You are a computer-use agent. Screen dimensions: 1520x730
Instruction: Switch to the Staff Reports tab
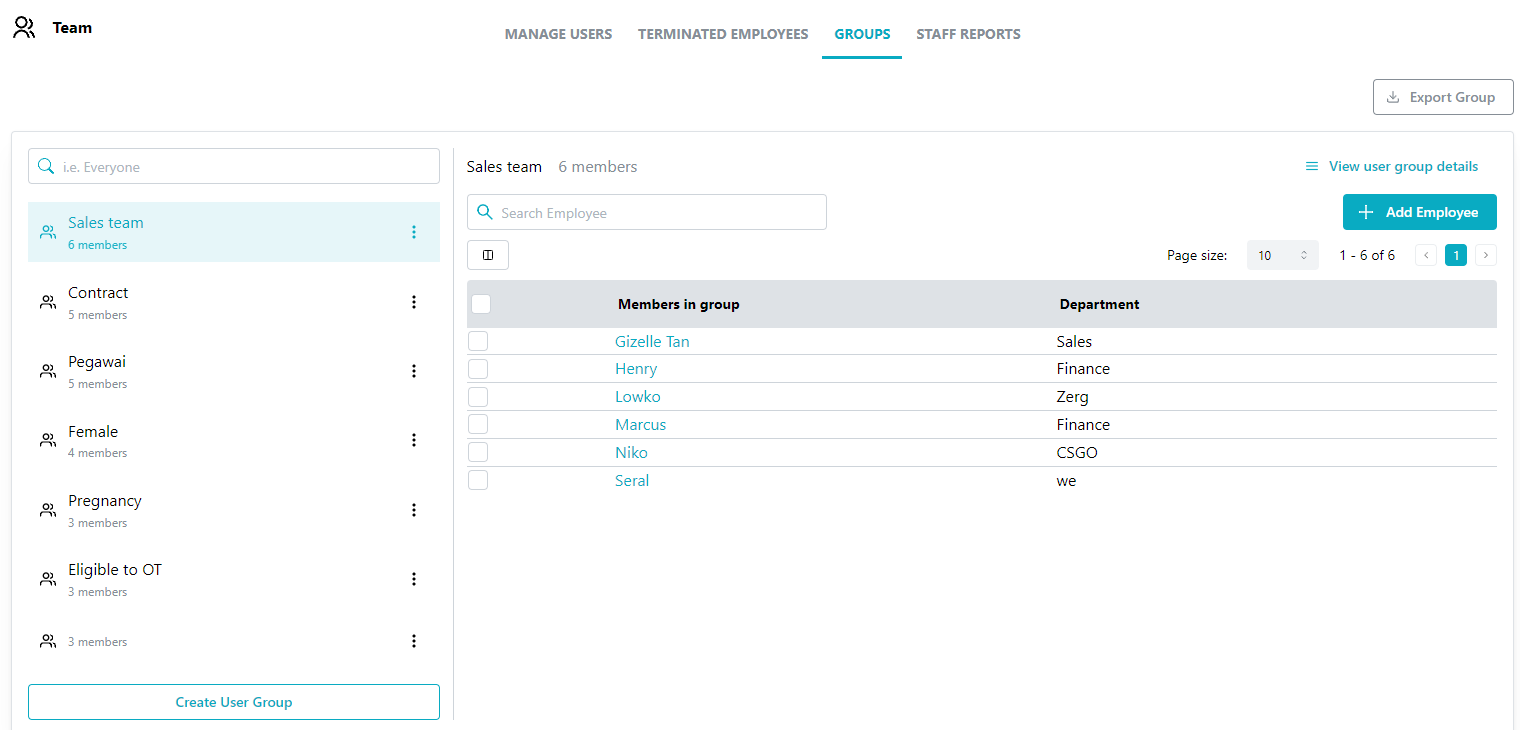pyautogui.click(x=968, y=34)
